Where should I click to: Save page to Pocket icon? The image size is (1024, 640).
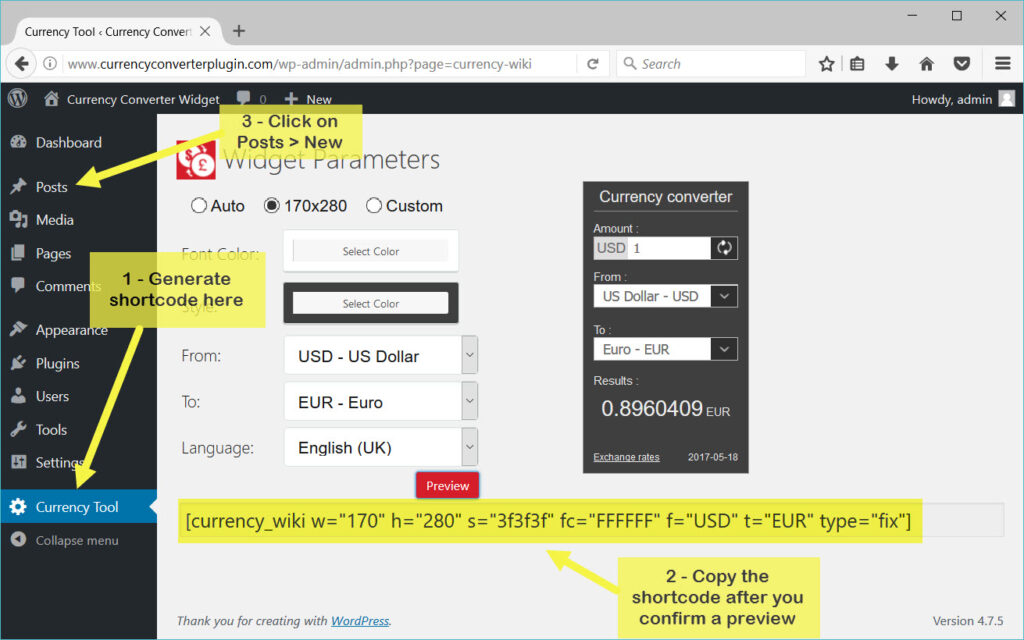coord(961,63)
